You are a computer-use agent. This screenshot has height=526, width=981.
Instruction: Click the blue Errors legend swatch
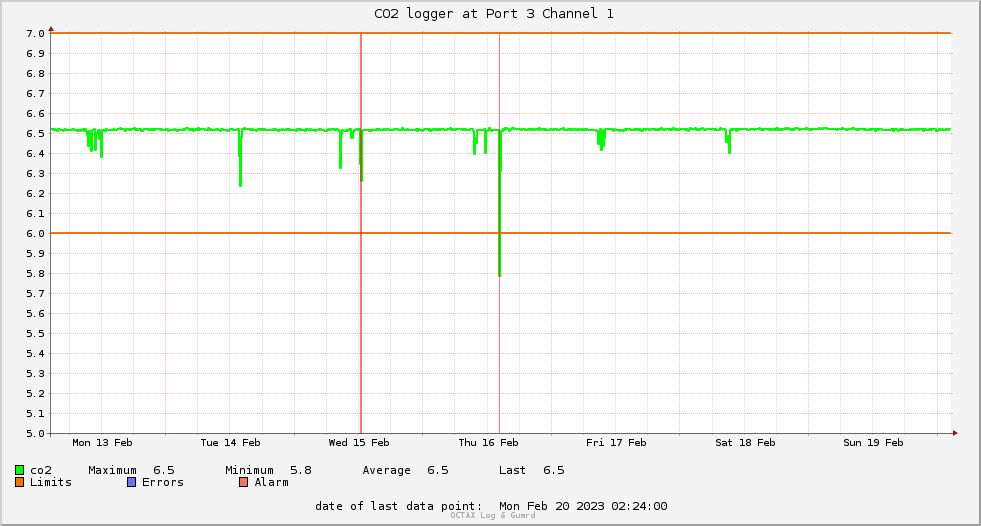click(131, 482)
